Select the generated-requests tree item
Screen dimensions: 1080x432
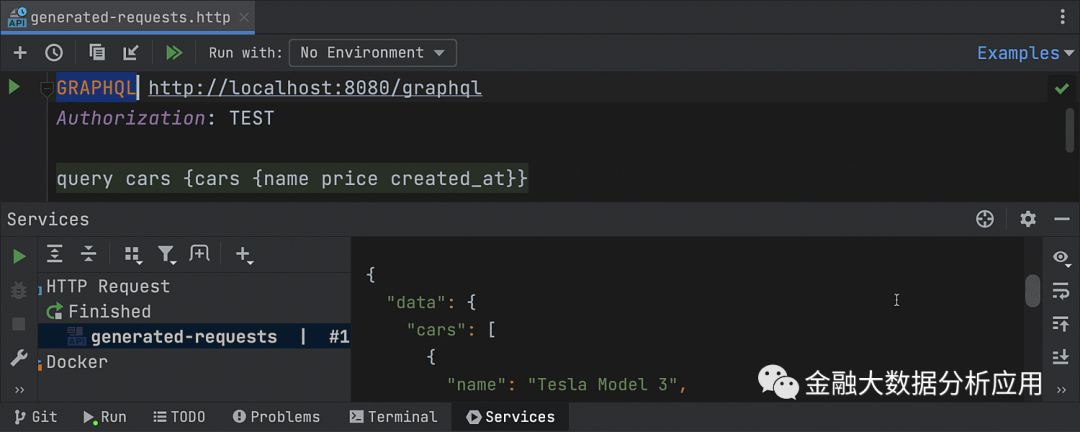coord(183,337)
